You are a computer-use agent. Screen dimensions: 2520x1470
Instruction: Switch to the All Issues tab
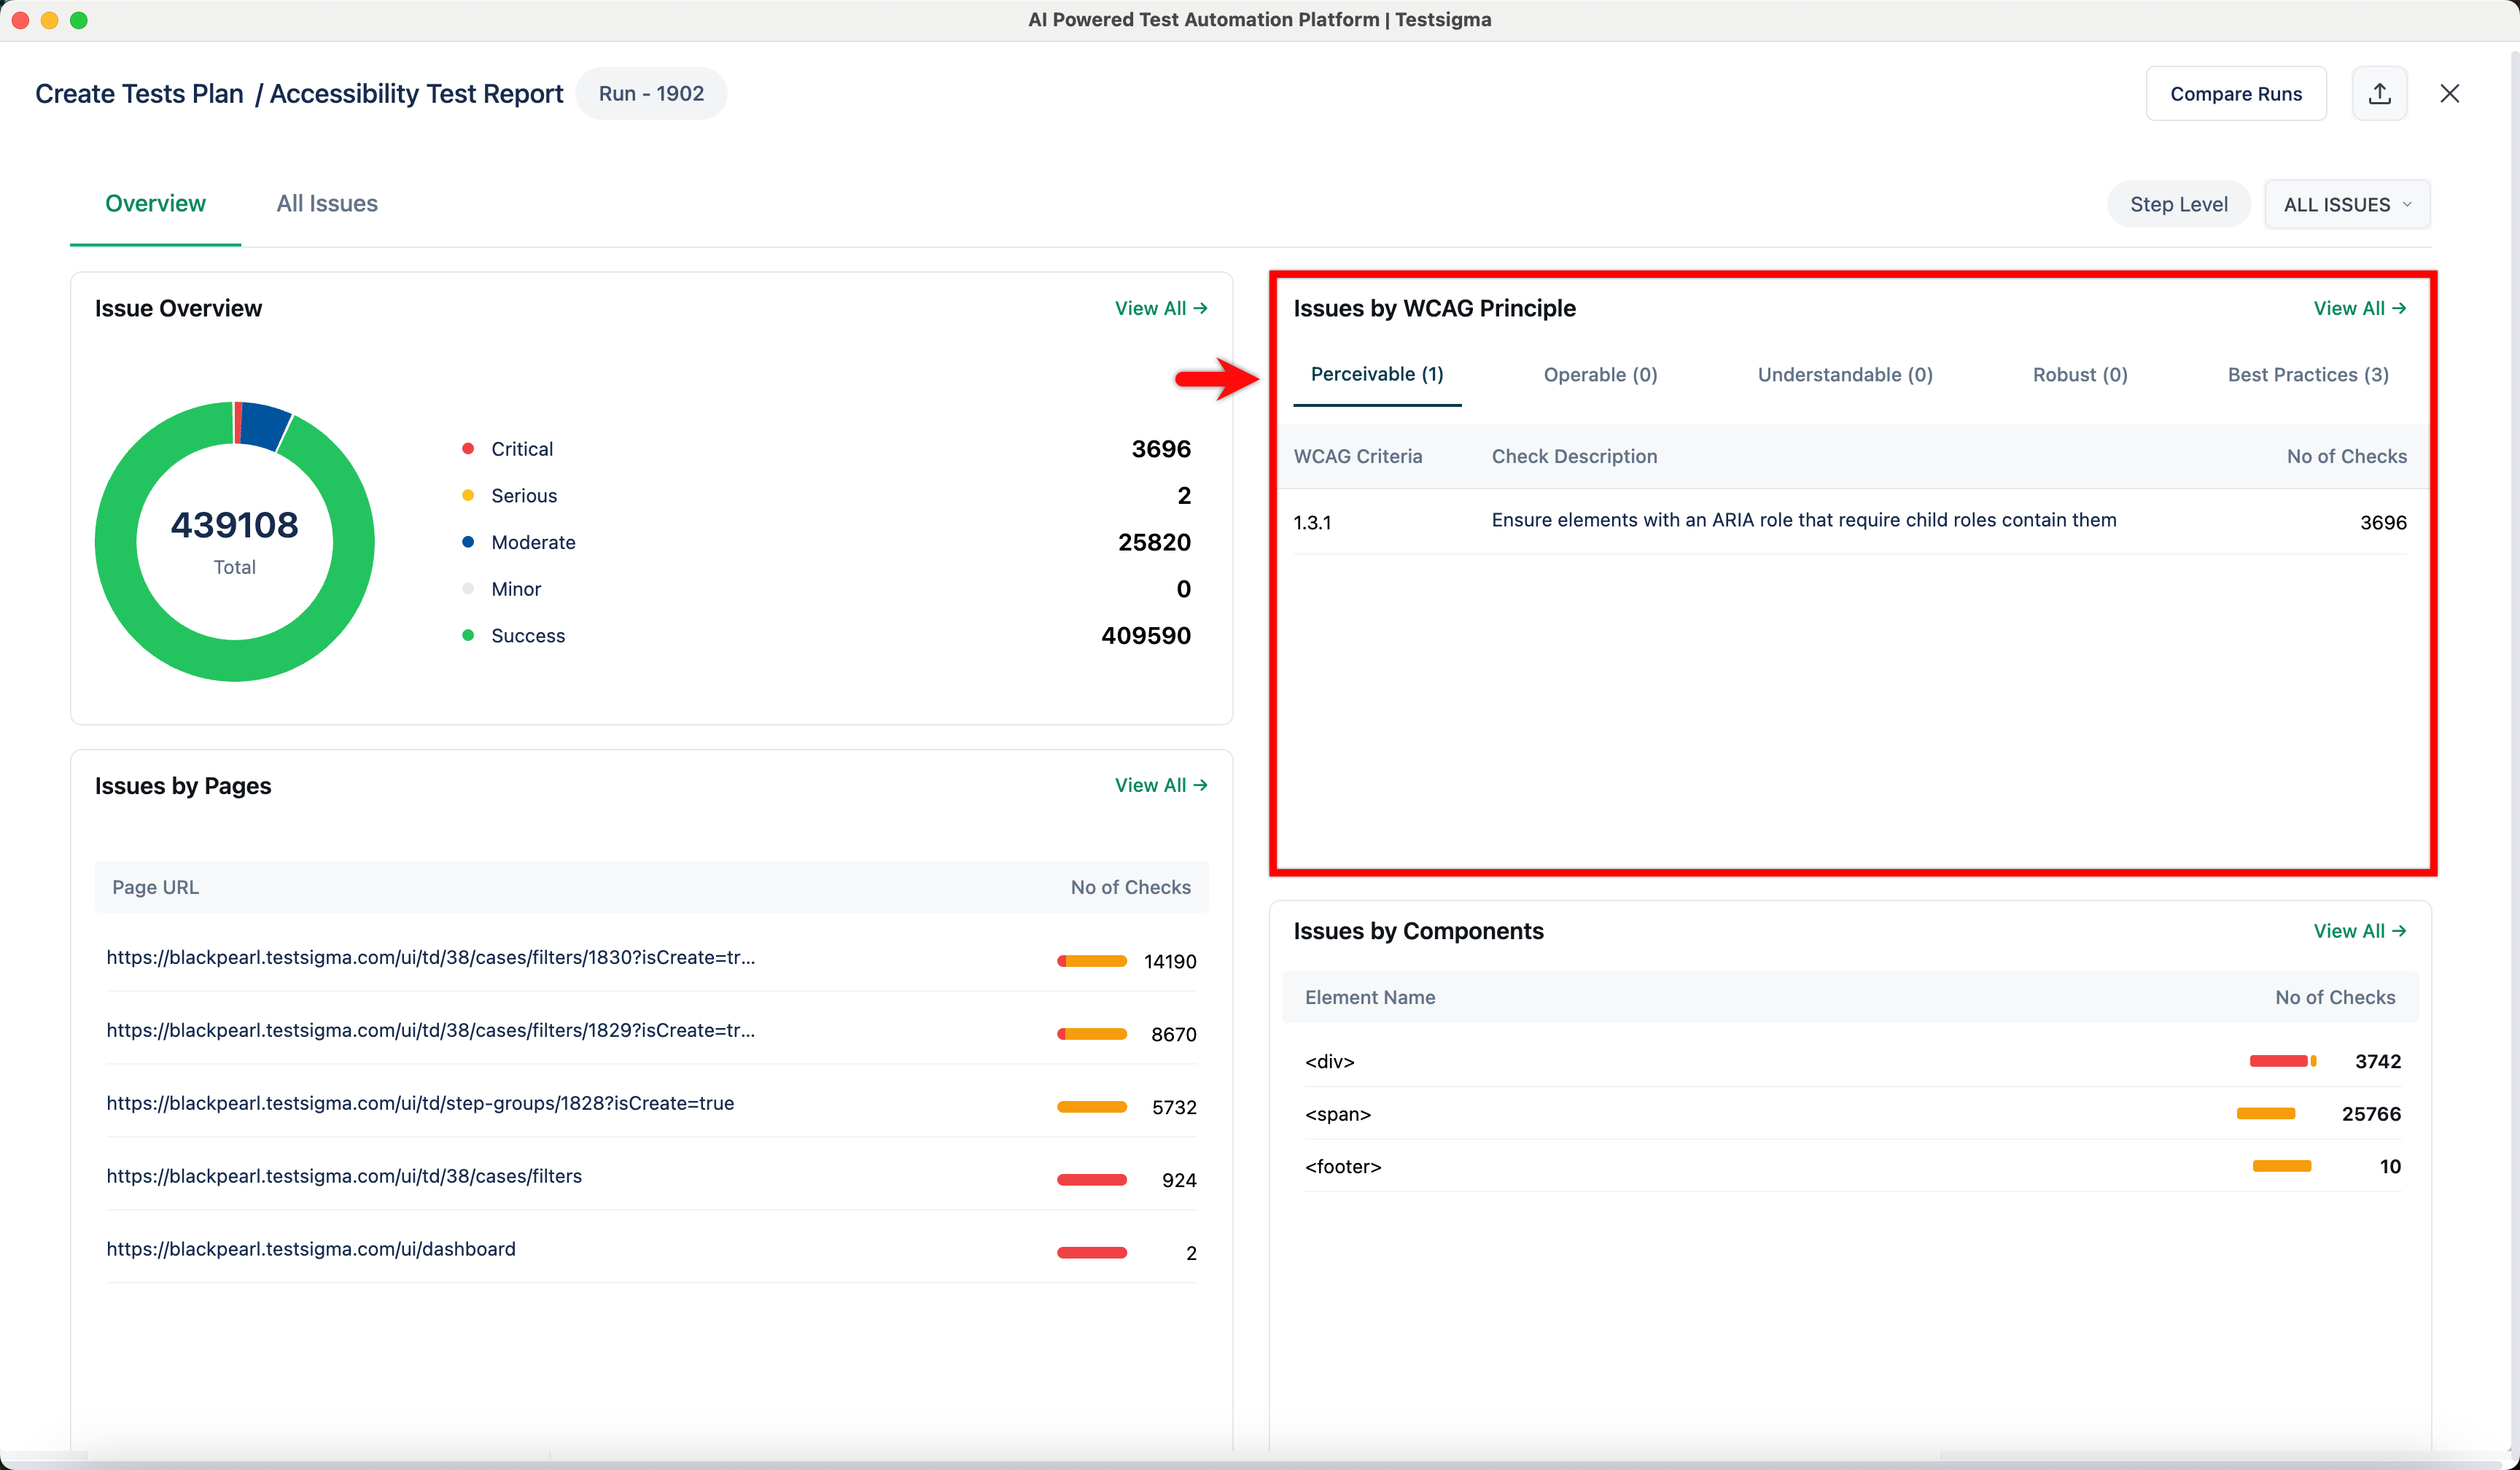[327, 204]
